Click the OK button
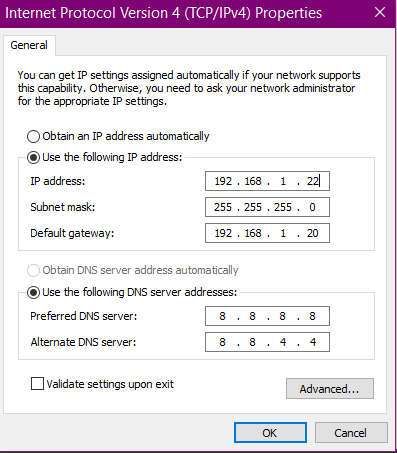Image resolution: width=397 pixels, height=453 pixels. click(270, 433)
